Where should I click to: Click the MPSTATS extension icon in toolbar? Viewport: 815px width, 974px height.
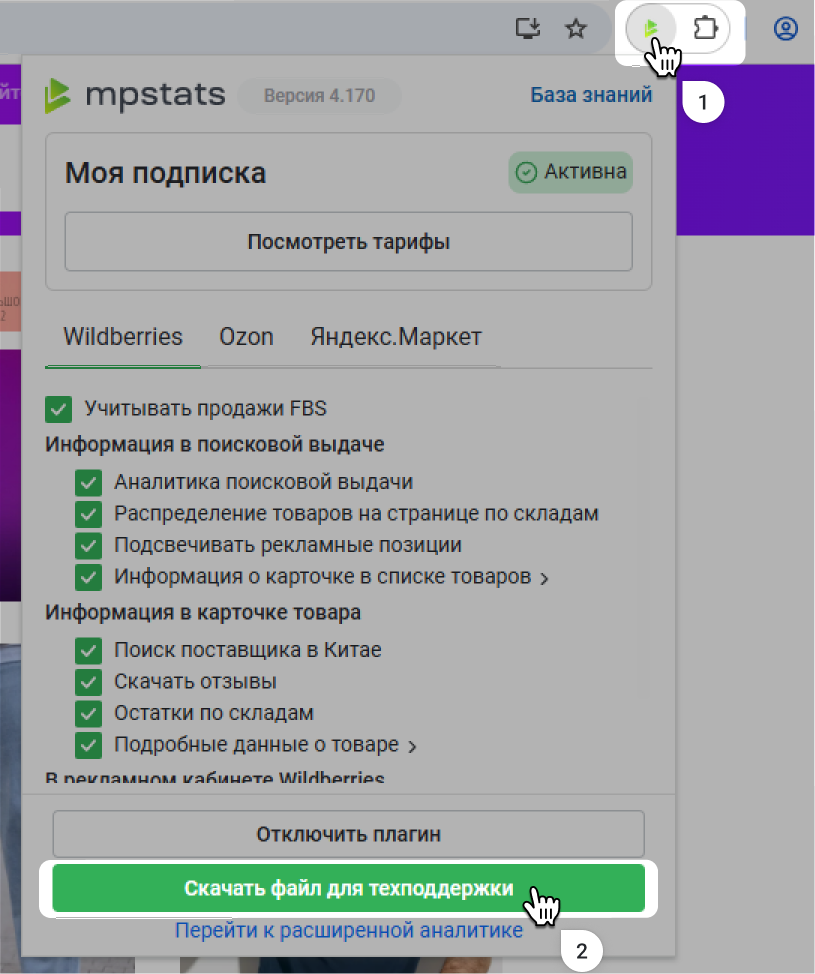[x=651, y=29]
